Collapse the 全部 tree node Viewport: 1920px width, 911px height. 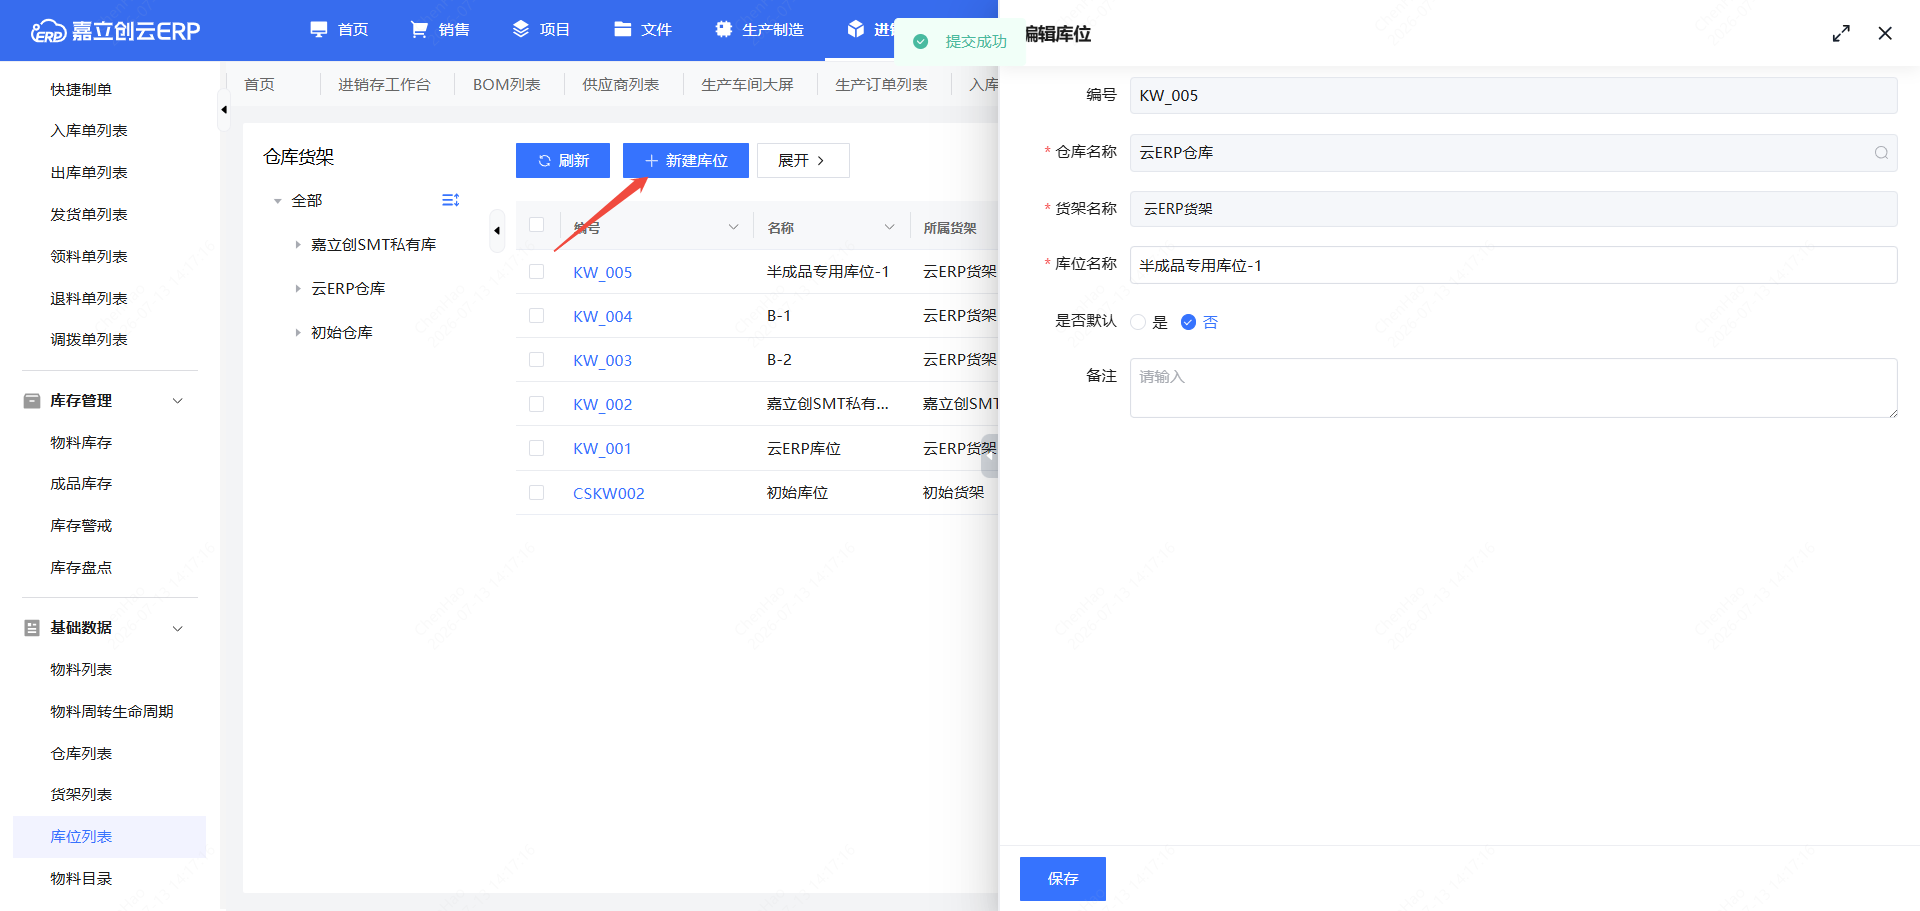click(277, 201)
